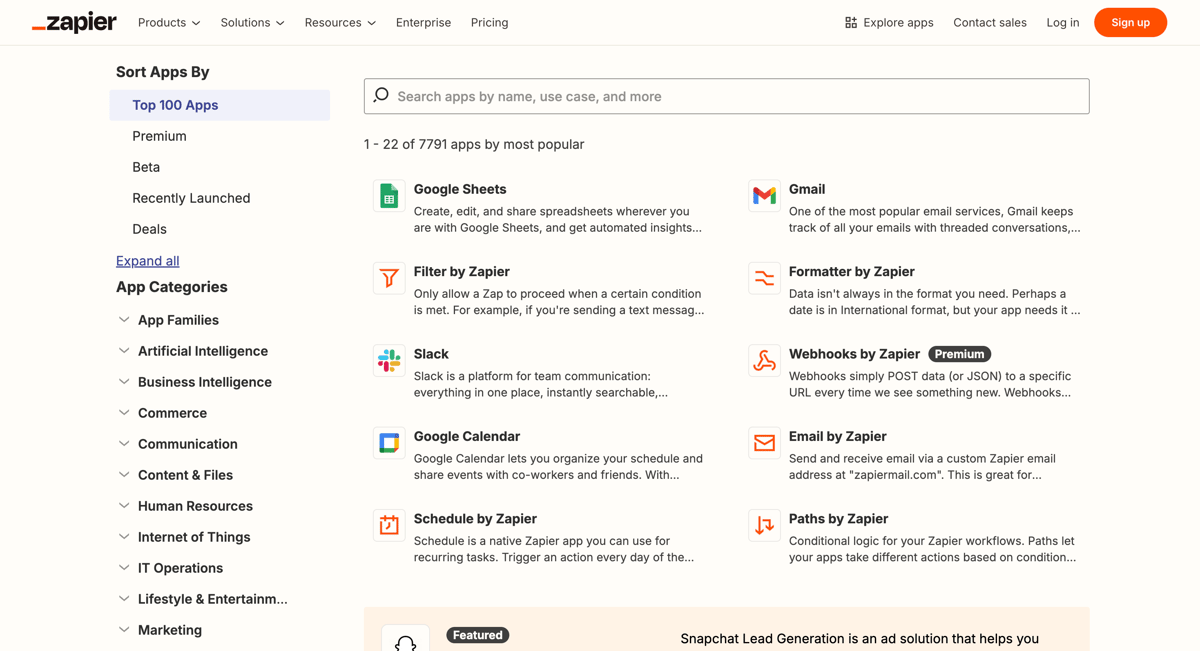Open the Email by Zapier title
The height and width of the screenshot is (651, 1200).
click(838, 436)
